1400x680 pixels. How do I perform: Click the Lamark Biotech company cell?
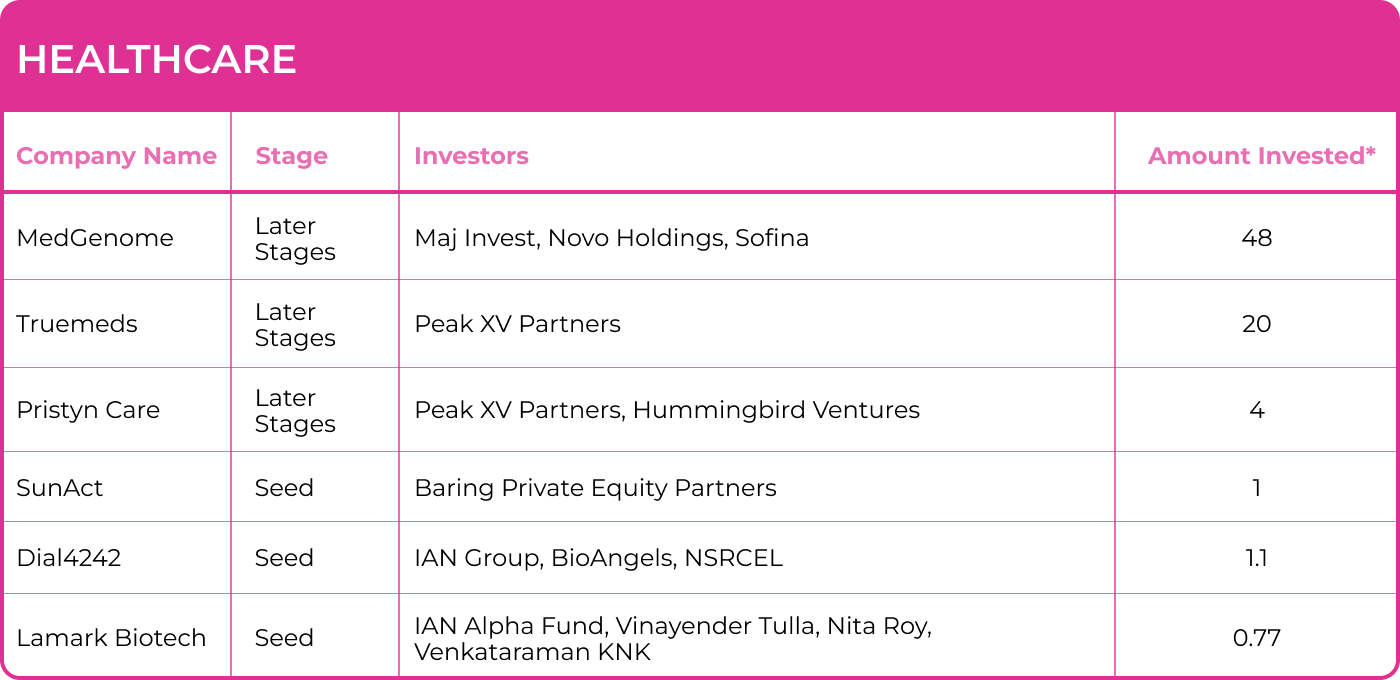(111, 638)
